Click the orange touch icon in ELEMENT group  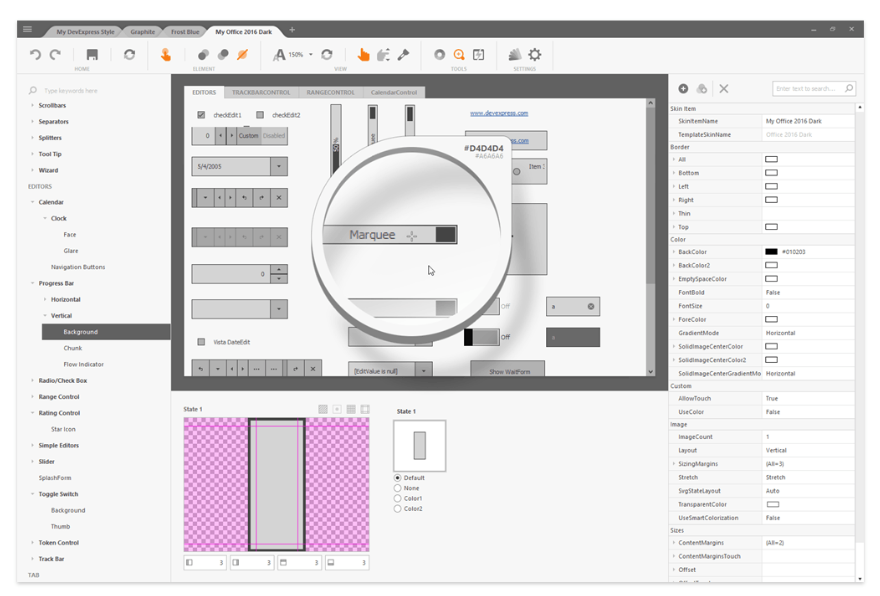pos(166,54)
